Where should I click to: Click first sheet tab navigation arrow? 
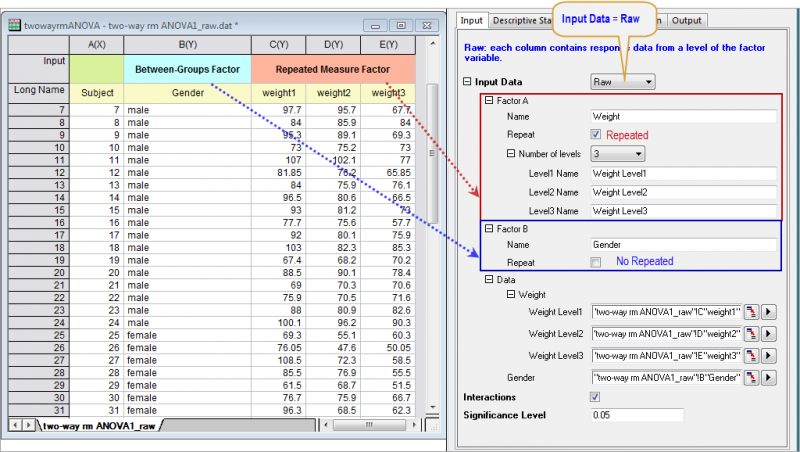16,424
